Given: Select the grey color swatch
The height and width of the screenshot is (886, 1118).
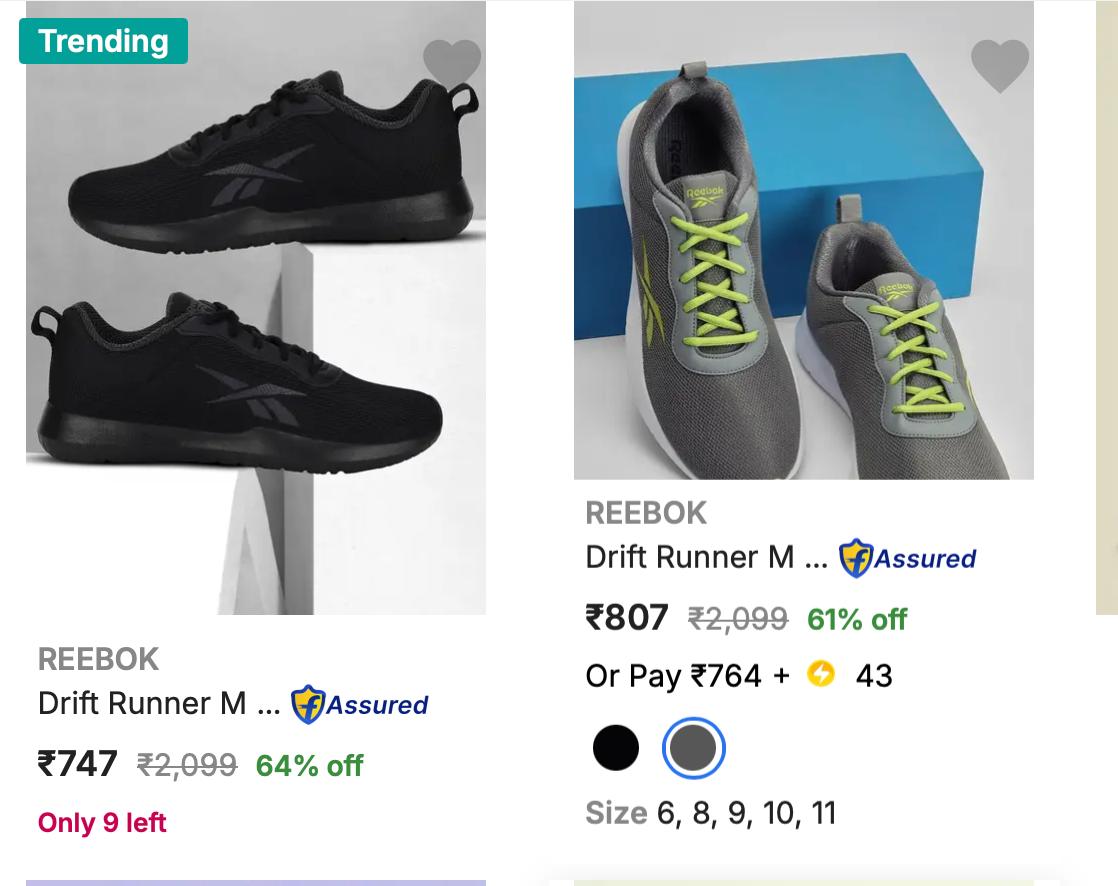Looking at the screenshot, I should [x=693, y=748].
